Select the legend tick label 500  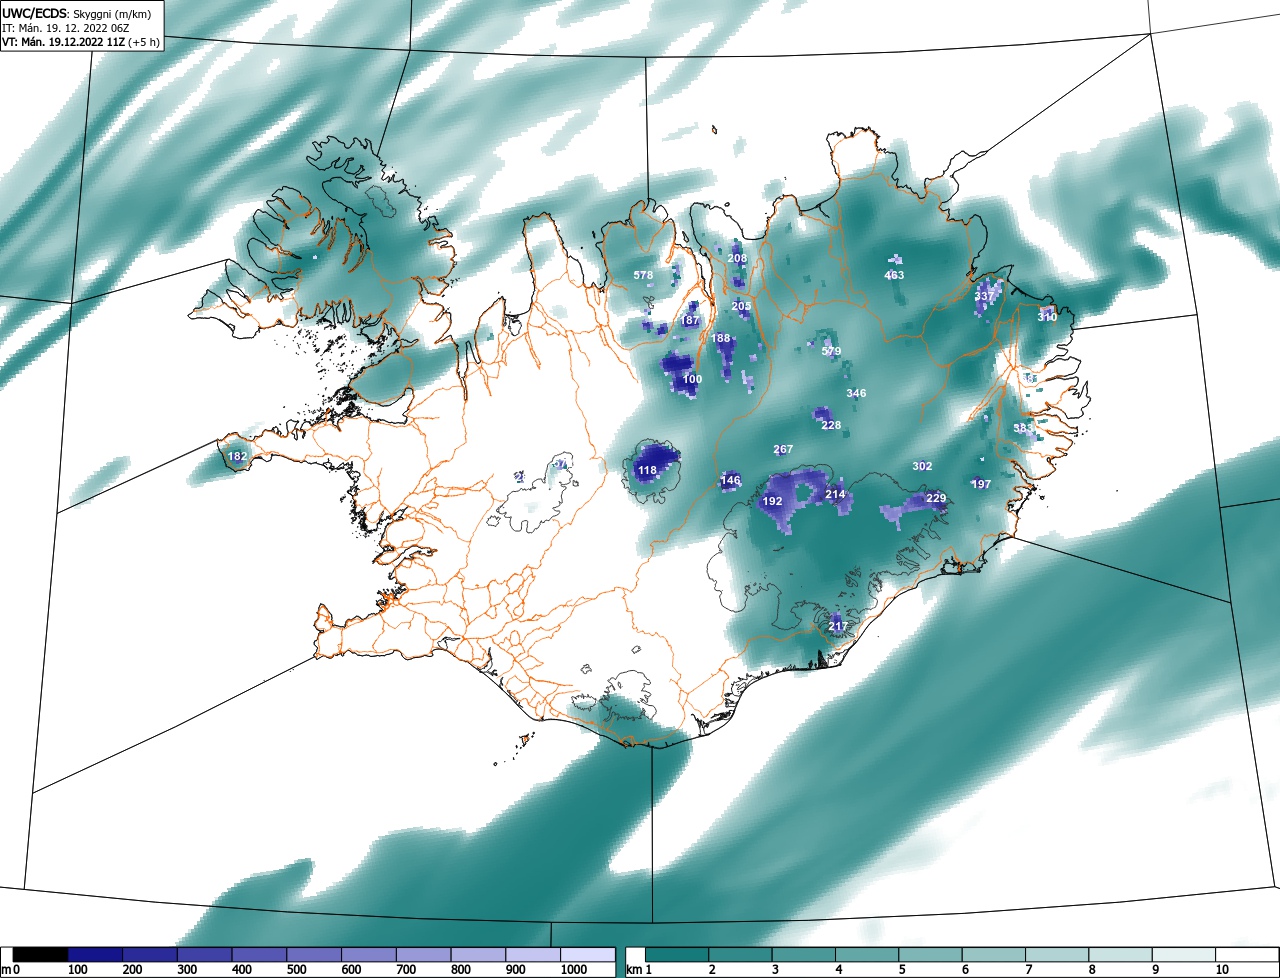pyautogui.click(x=296, y=970)
